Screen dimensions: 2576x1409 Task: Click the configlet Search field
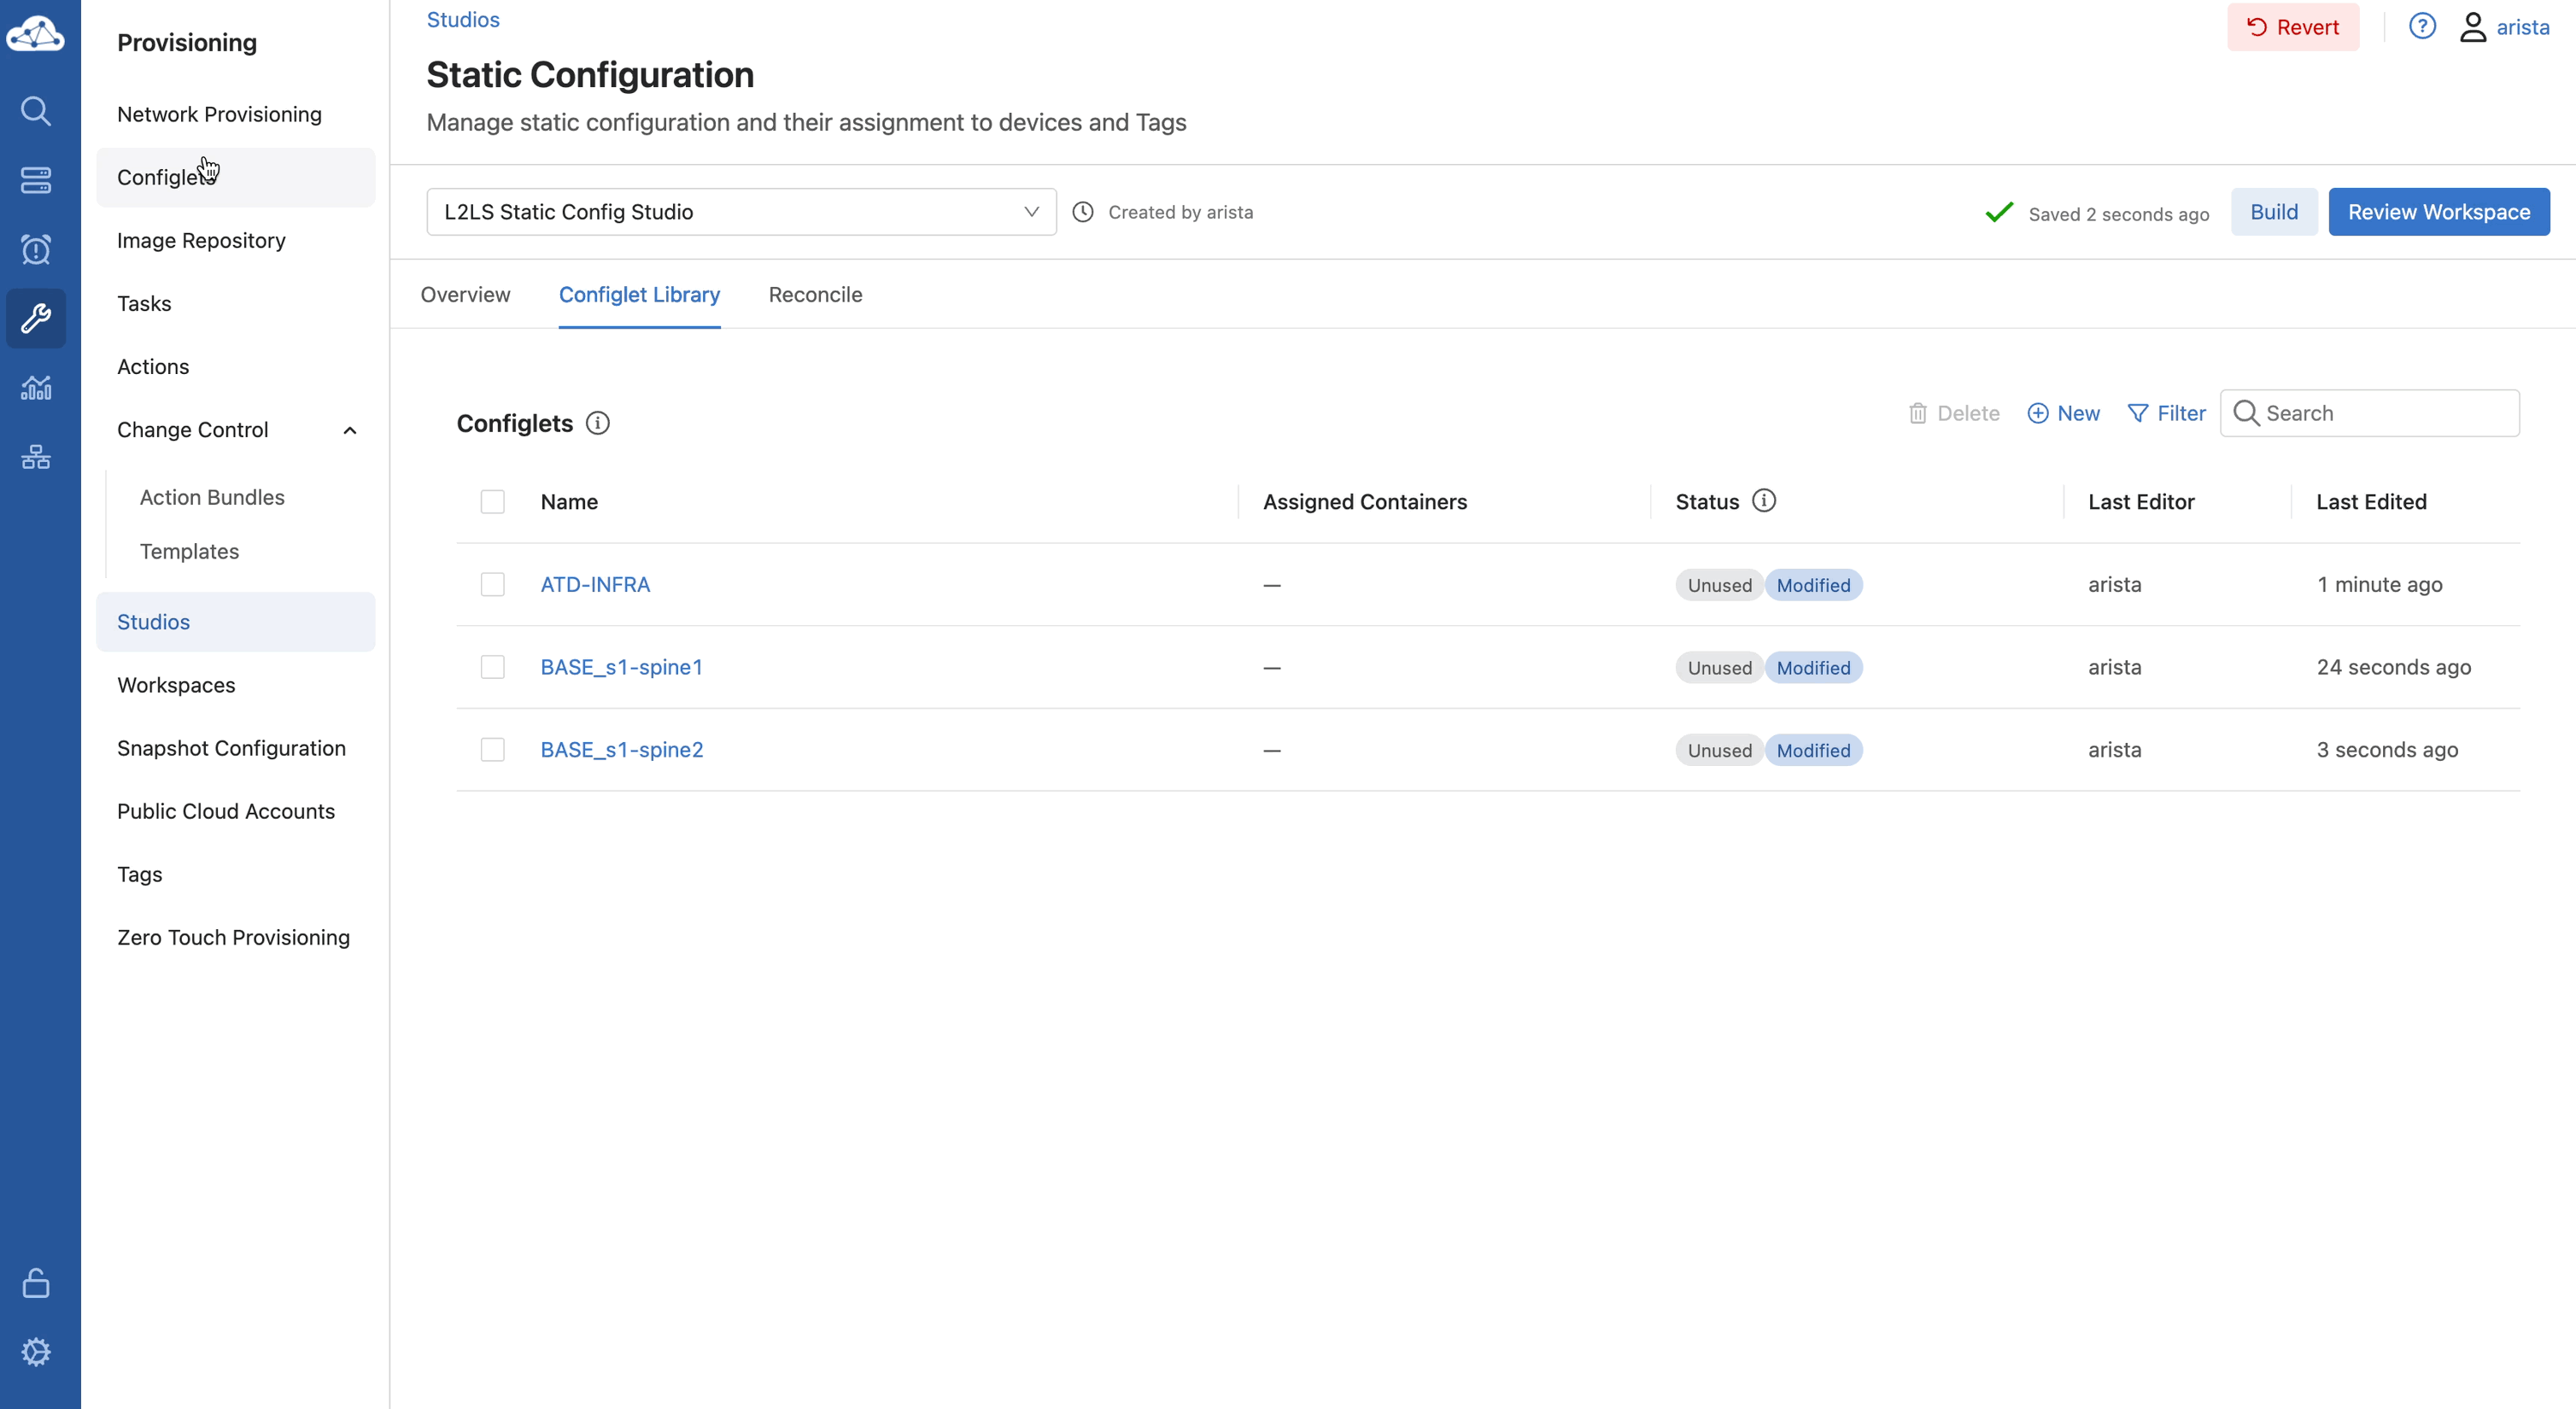(2385, 413)
